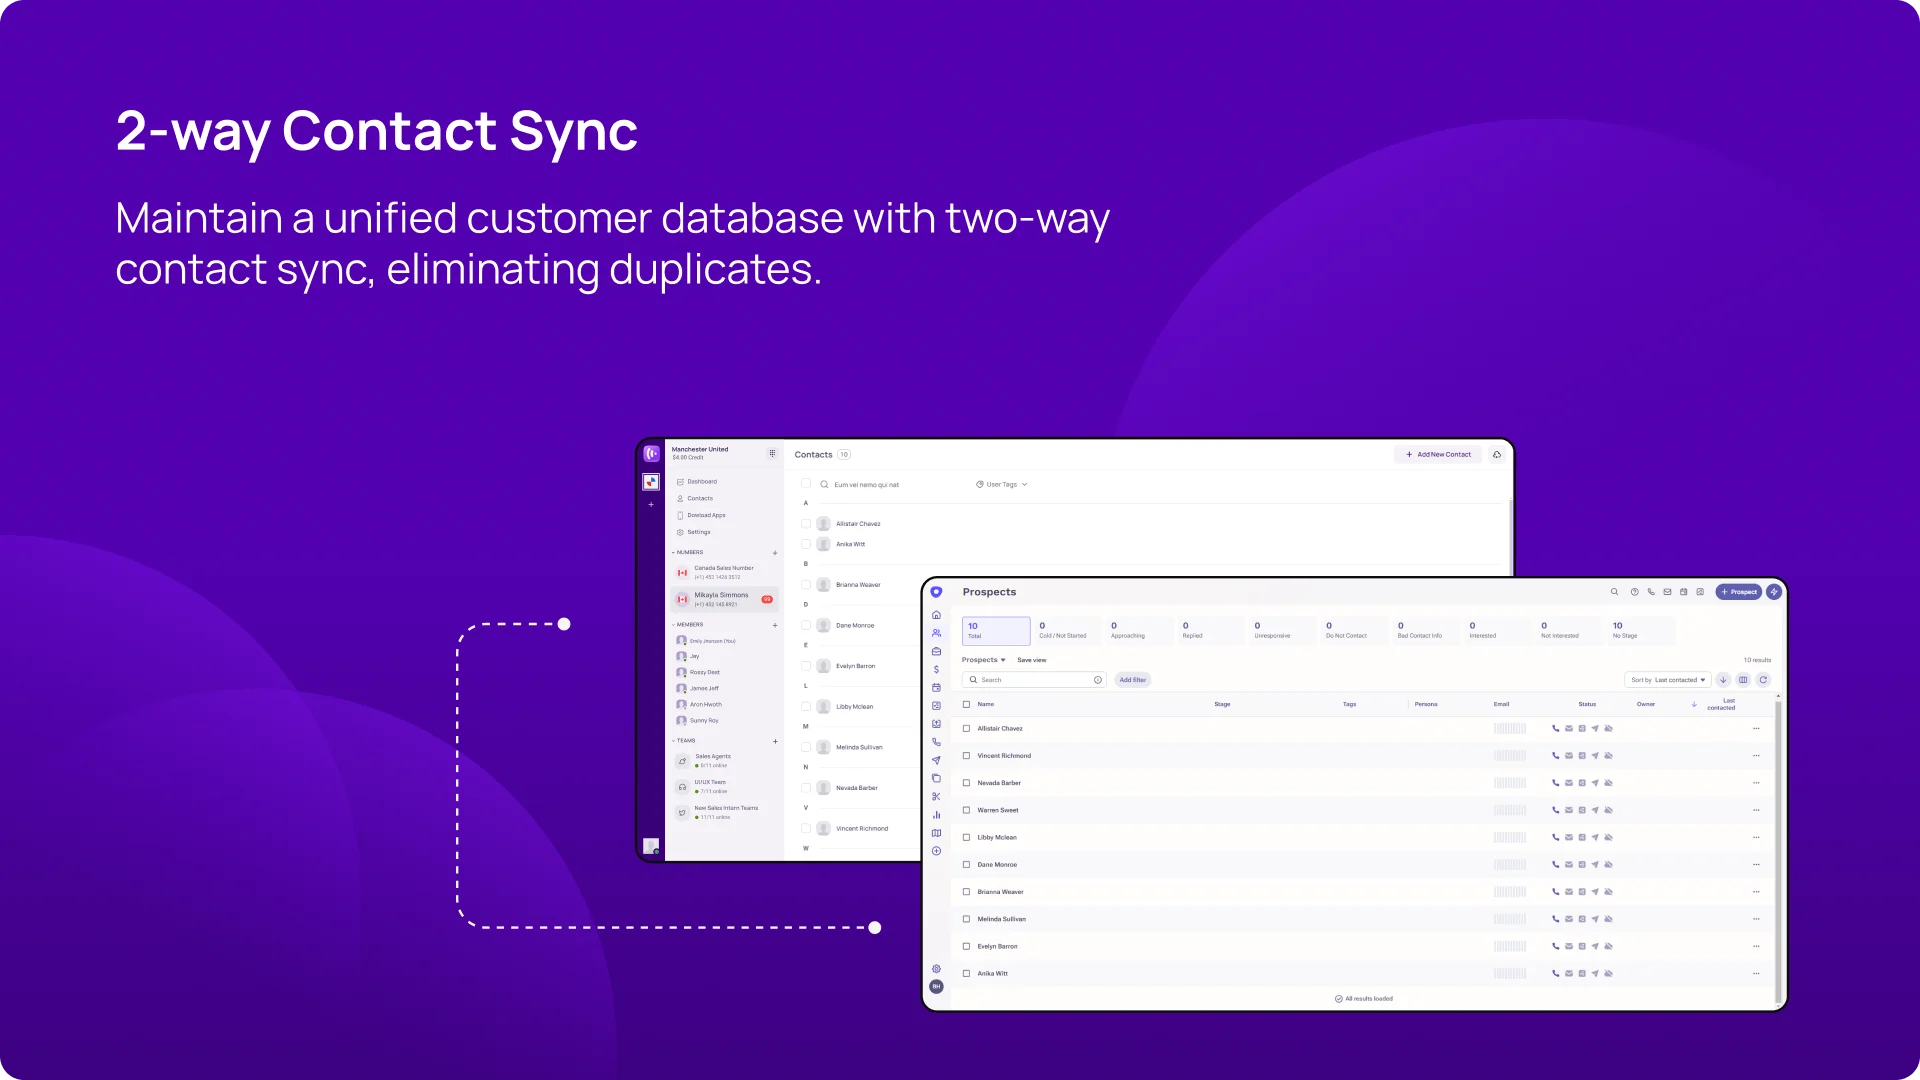Select all prospects checkbox in header row
Screen dimensions: 1920x1080
pos(966,704)
